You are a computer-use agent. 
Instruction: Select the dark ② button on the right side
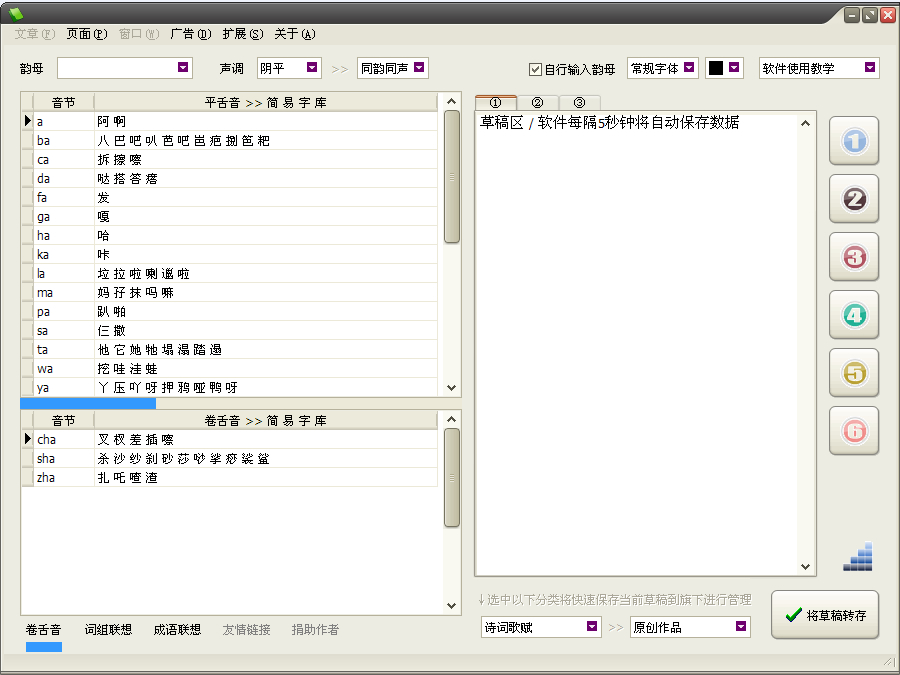point(854,199)
